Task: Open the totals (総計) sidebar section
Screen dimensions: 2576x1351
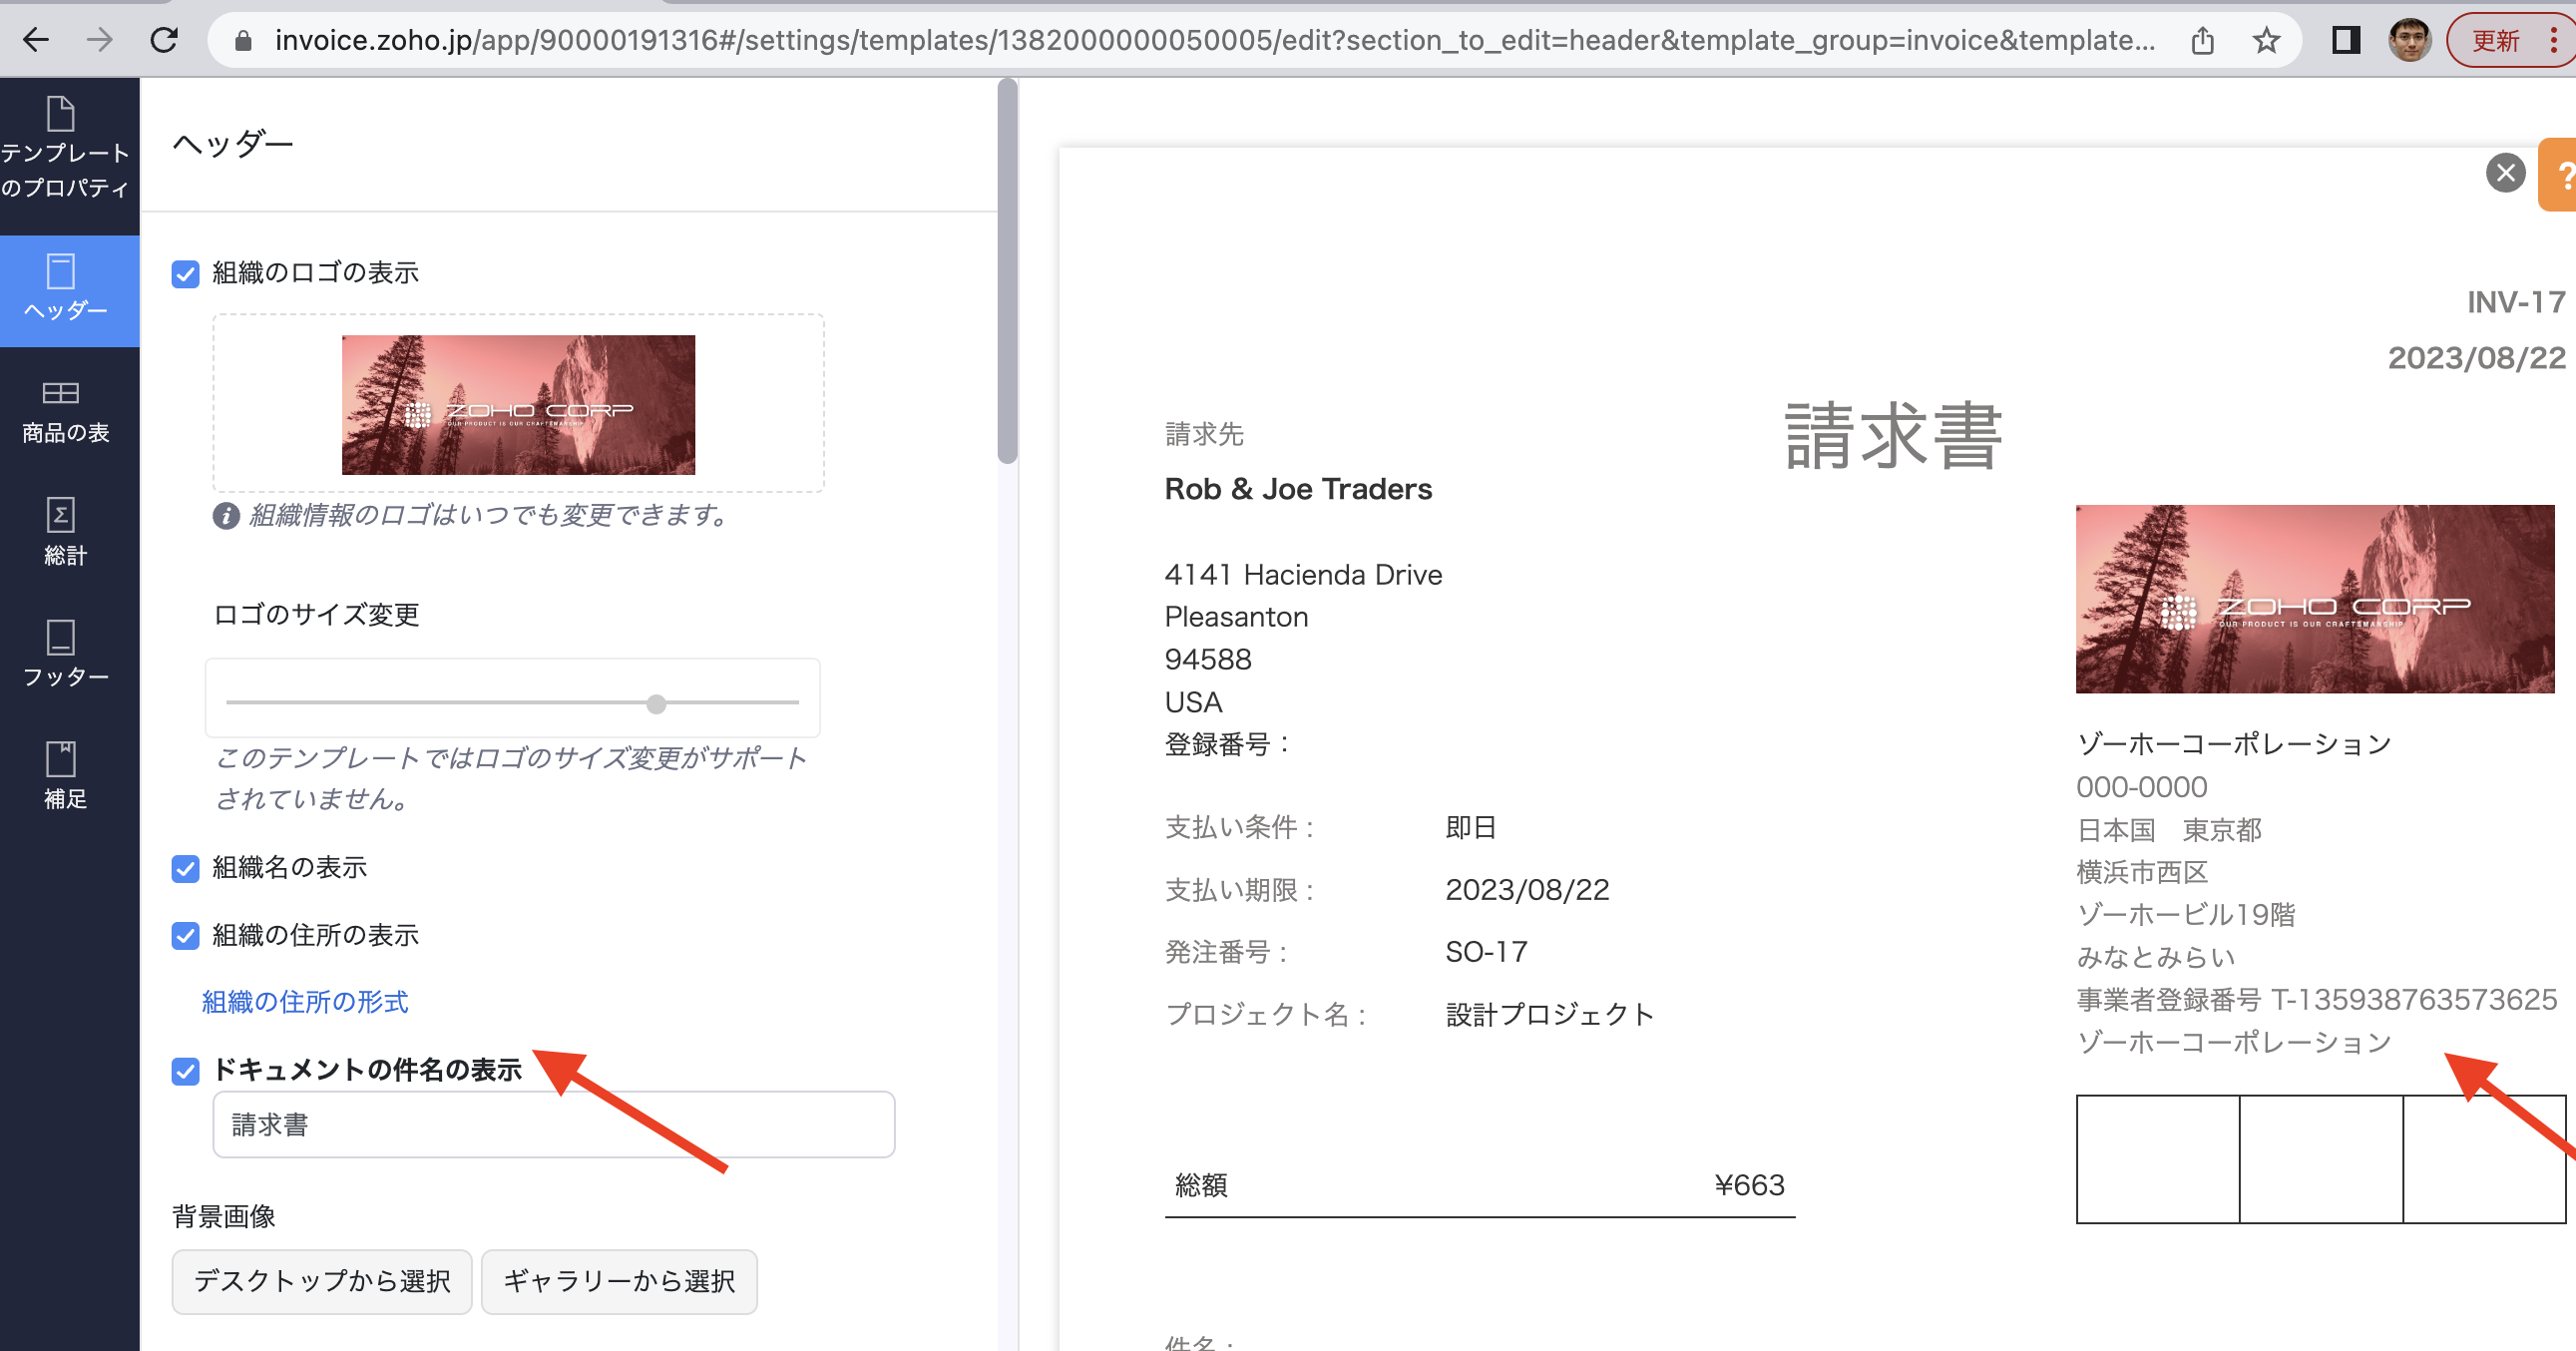Action: (x=64, y=533)
